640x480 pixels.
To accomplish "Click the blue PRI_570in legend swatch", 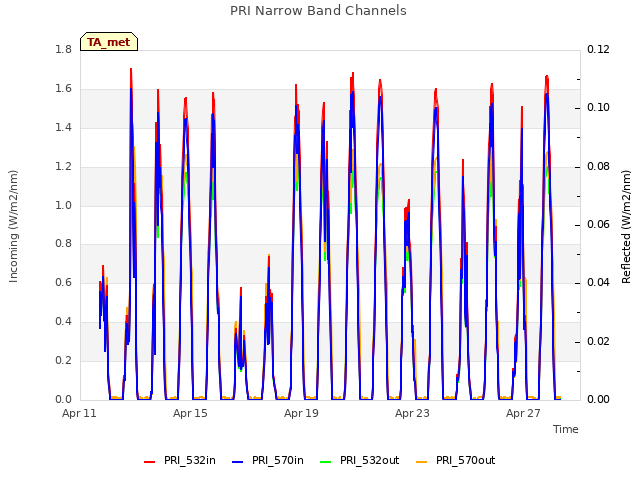I will pyautogui.click(x=238, y=462).
